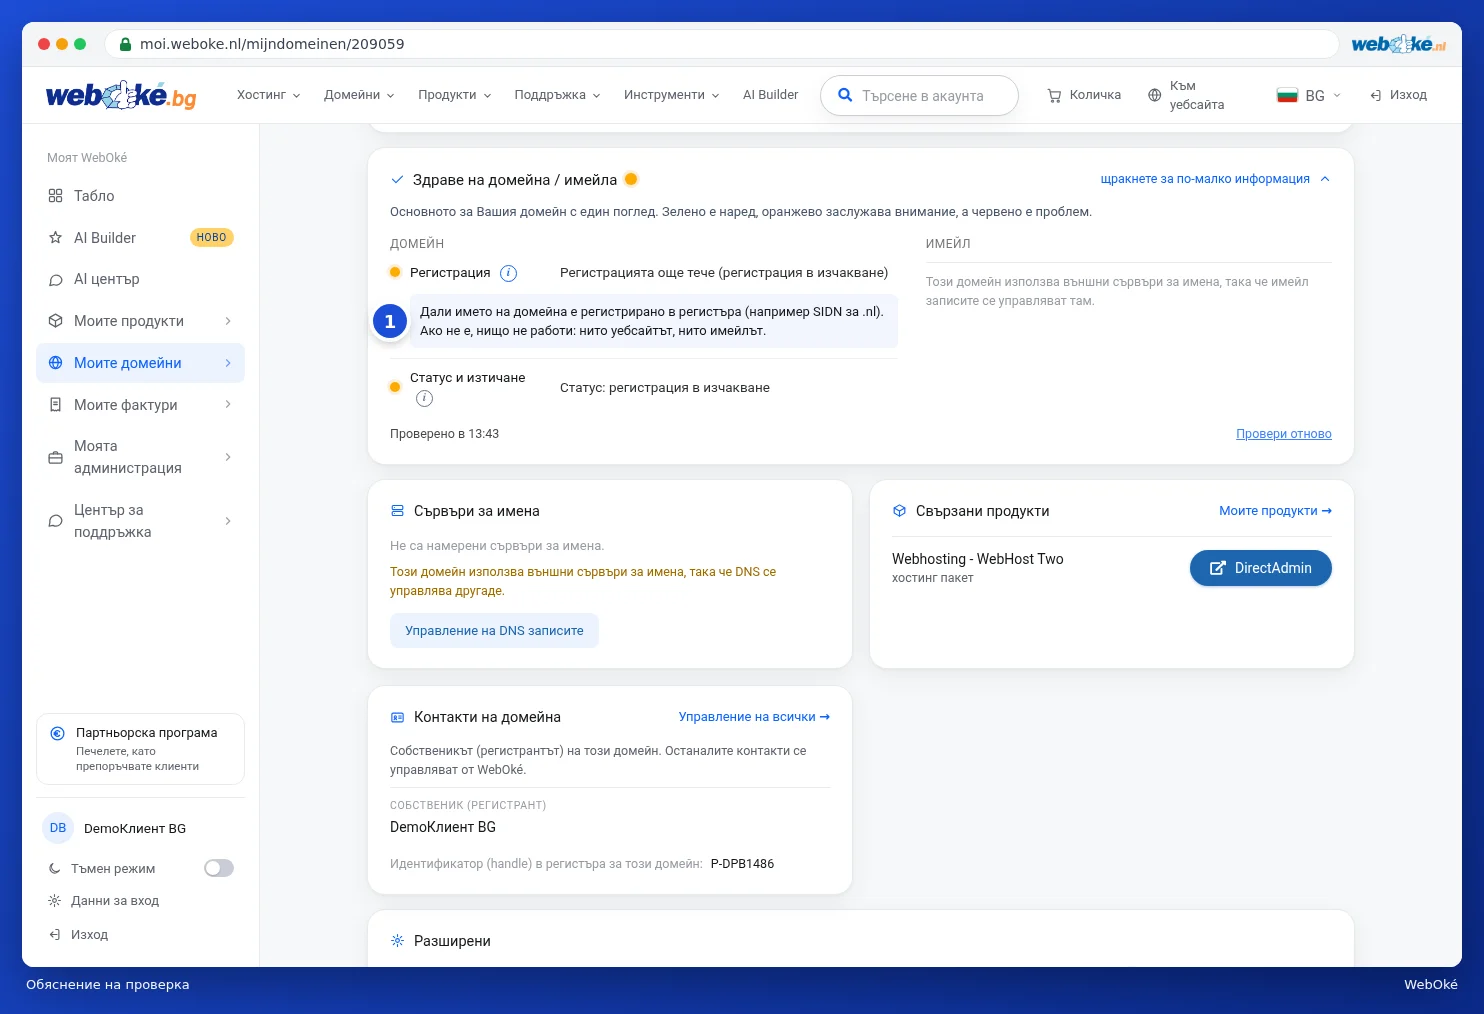The height and width of the screenshot is (1014, 1484).
Task: Click the Моите фактури invoice icon
Action: 56,405
